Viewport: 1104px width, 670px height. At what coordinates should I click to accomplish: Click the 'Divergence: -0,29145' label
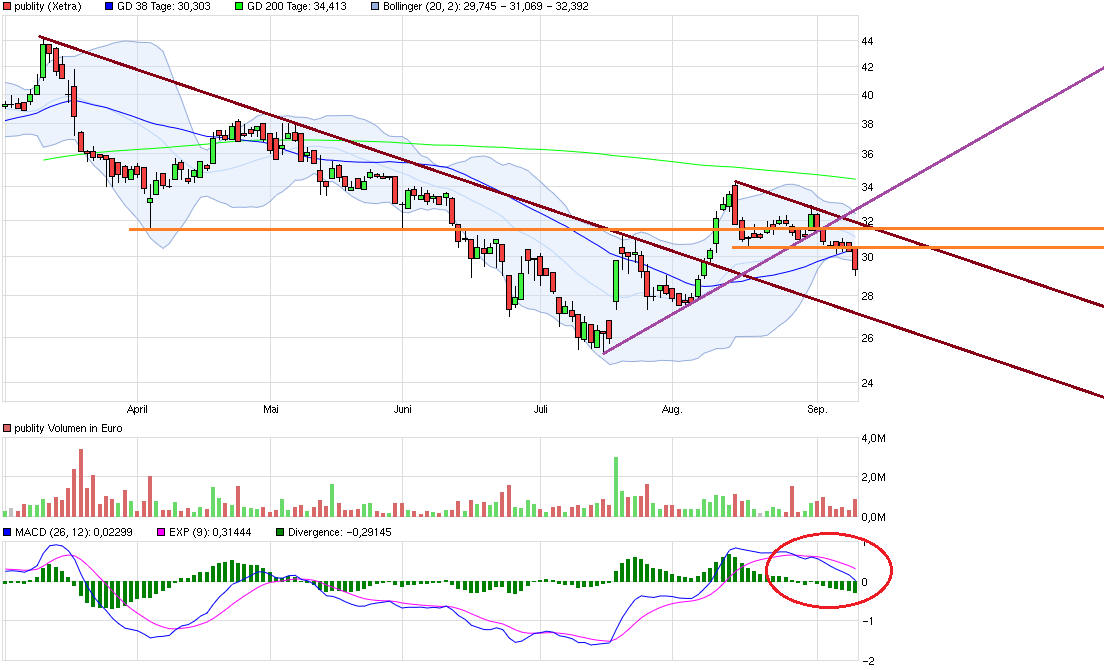[x=340, y=532]
